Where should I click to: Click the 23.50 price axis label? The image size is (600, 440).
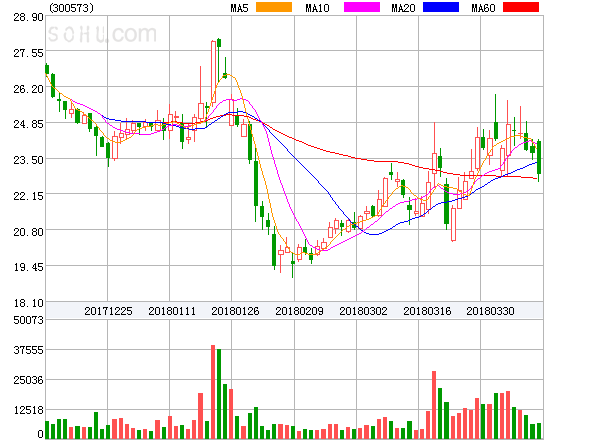(x=28, y=160)
